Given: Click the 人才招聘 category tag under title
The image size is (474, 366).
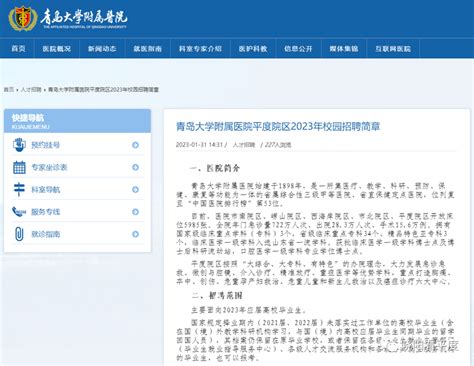Looking at the screenshot, I should pos(244,145).
